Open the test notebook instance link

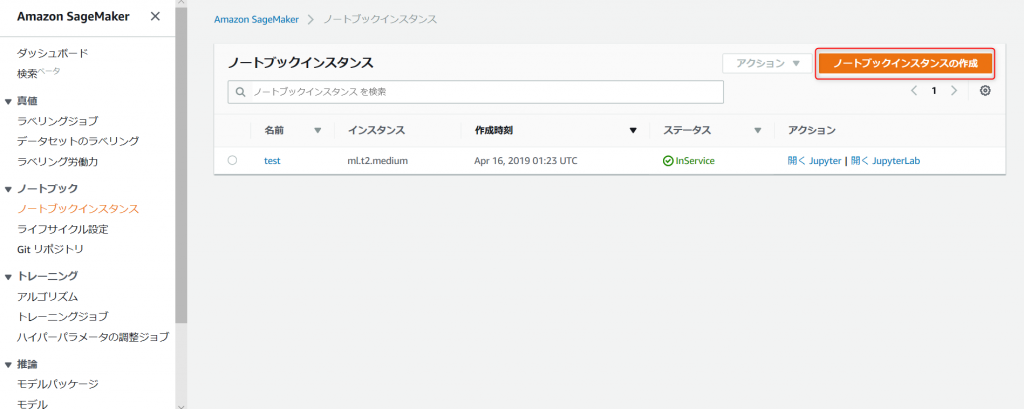coord(272,161)
